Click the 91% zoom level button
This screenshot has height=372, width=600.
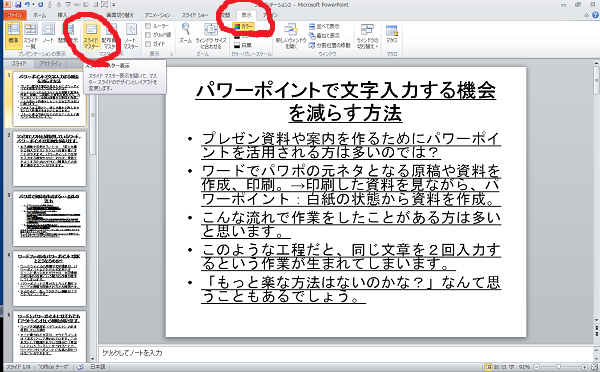(x=524, y=367)
